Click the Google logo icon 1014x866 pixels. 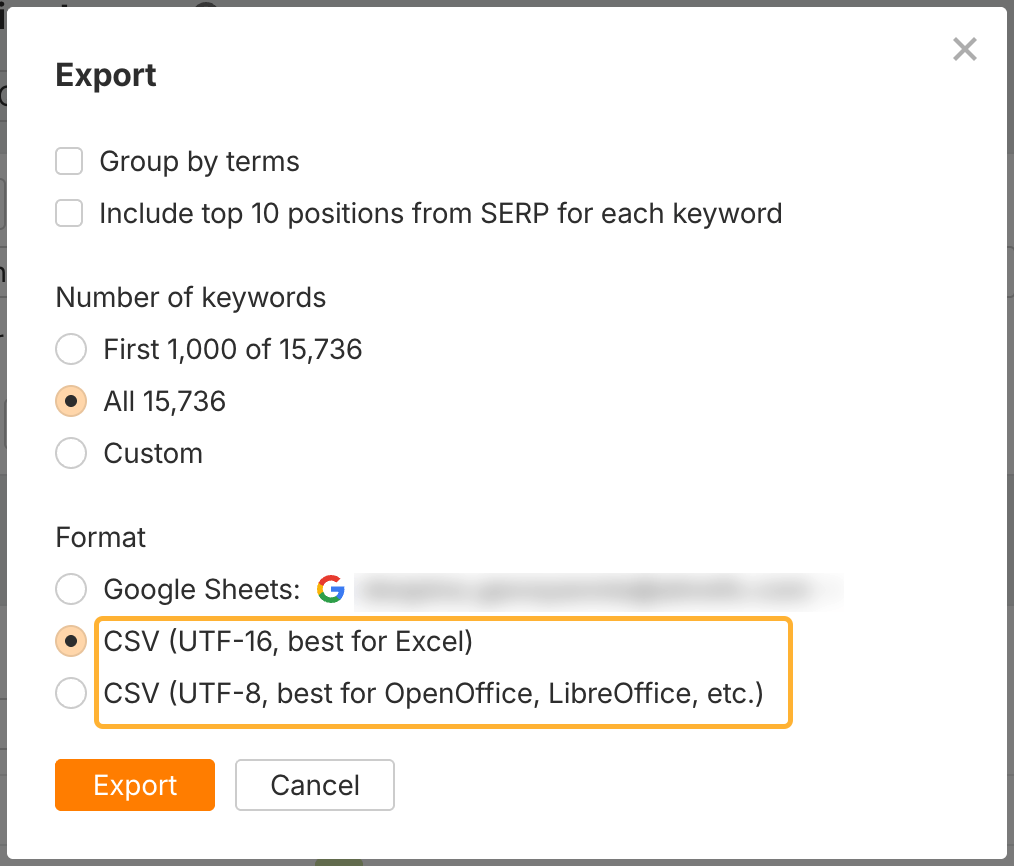[x=331, y=589]
